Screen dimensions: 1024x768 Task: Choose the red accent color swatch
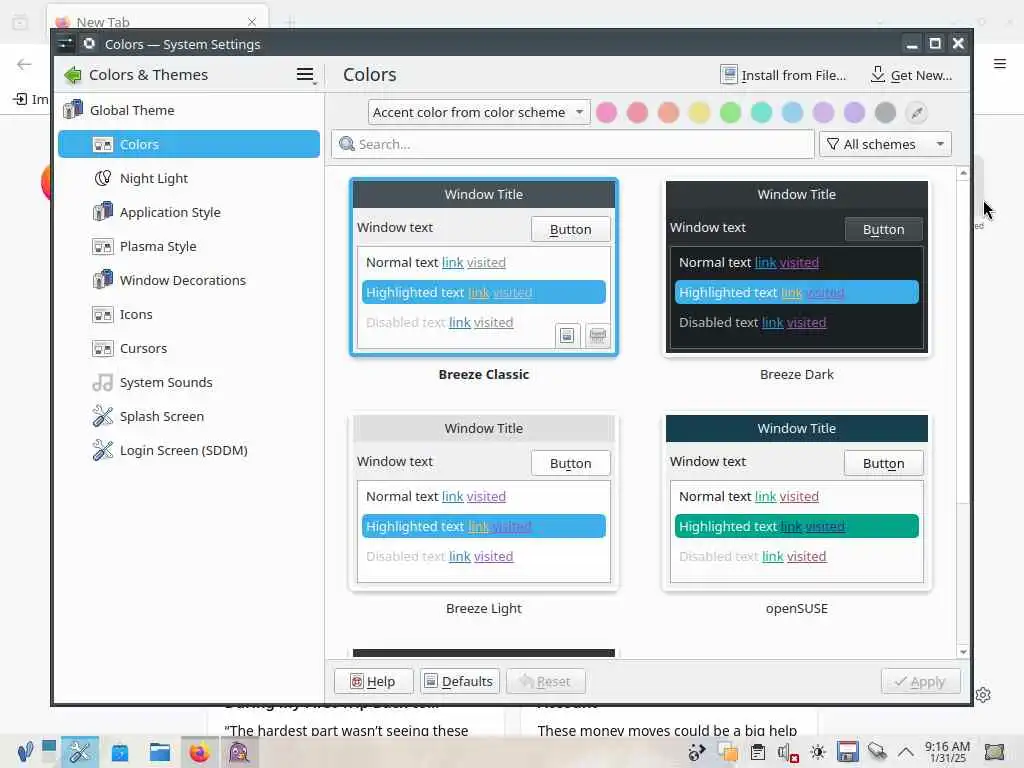pyautogui.click(x=637, y=112)
